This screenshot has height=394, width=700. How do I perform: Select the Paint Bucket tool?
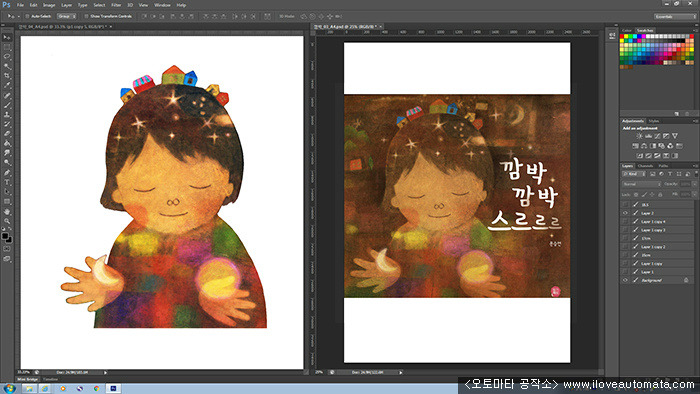coord(7,143)
